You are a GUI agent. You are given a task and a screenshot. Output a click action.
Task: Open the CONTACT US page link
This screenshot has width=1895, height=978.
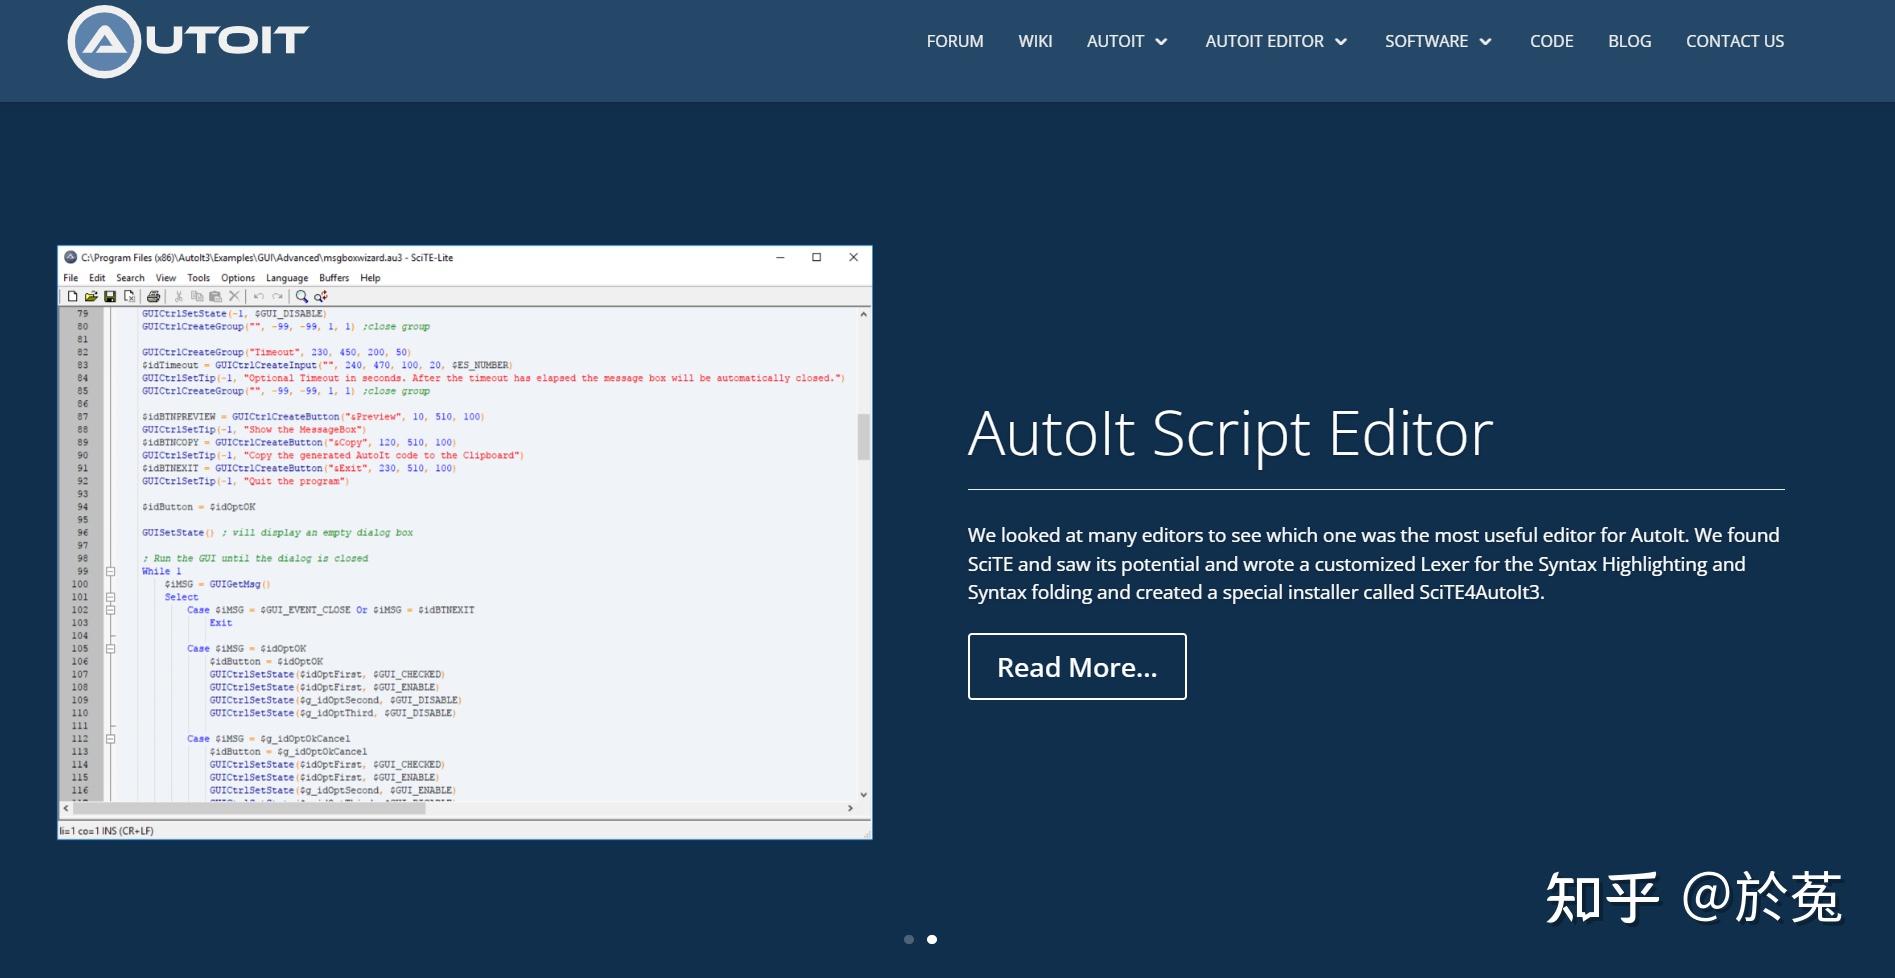pyautogui.click(x=1735, y=41)
